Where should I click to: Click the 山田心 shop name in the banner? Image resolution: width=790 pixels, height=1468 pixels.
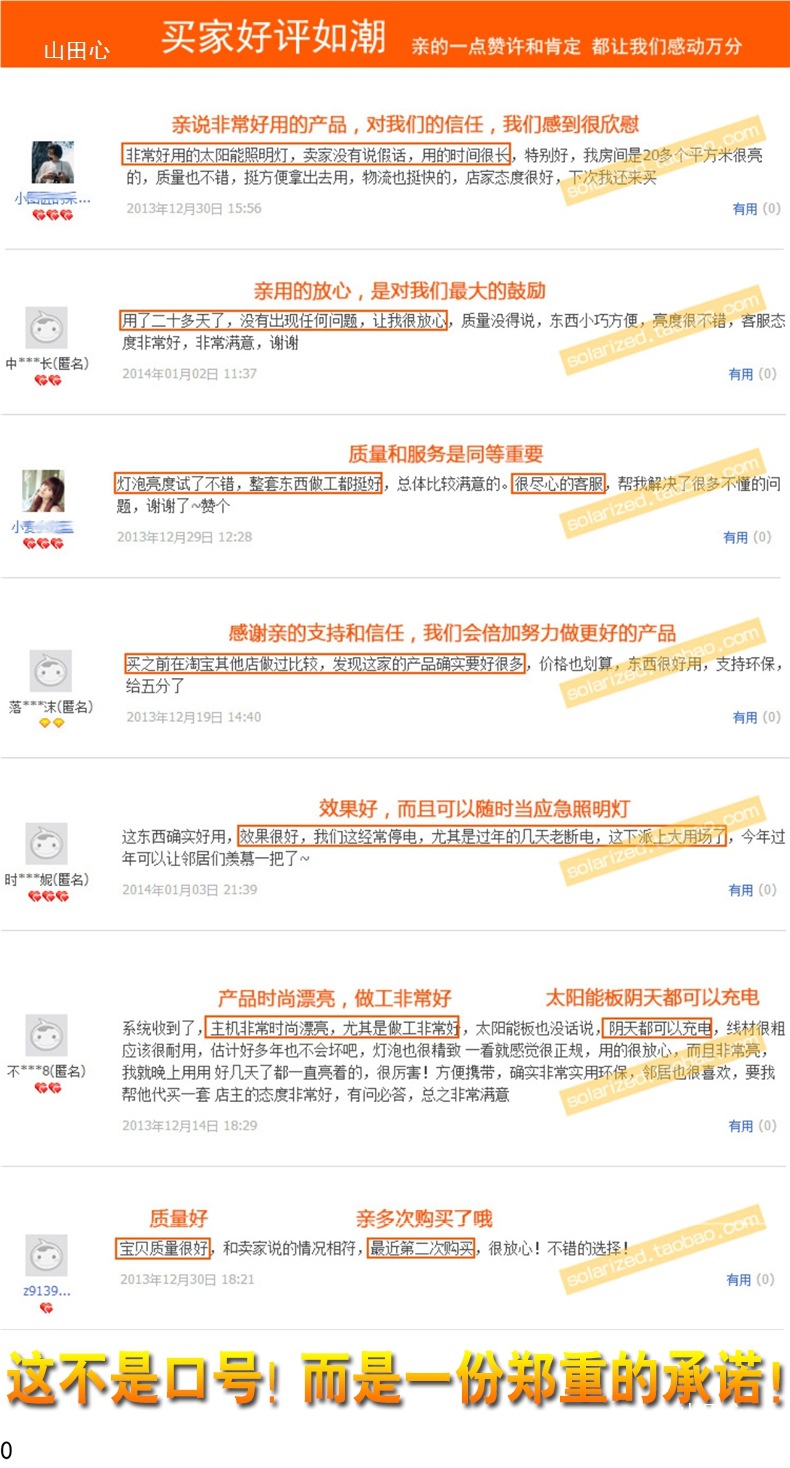coord(76,51)
